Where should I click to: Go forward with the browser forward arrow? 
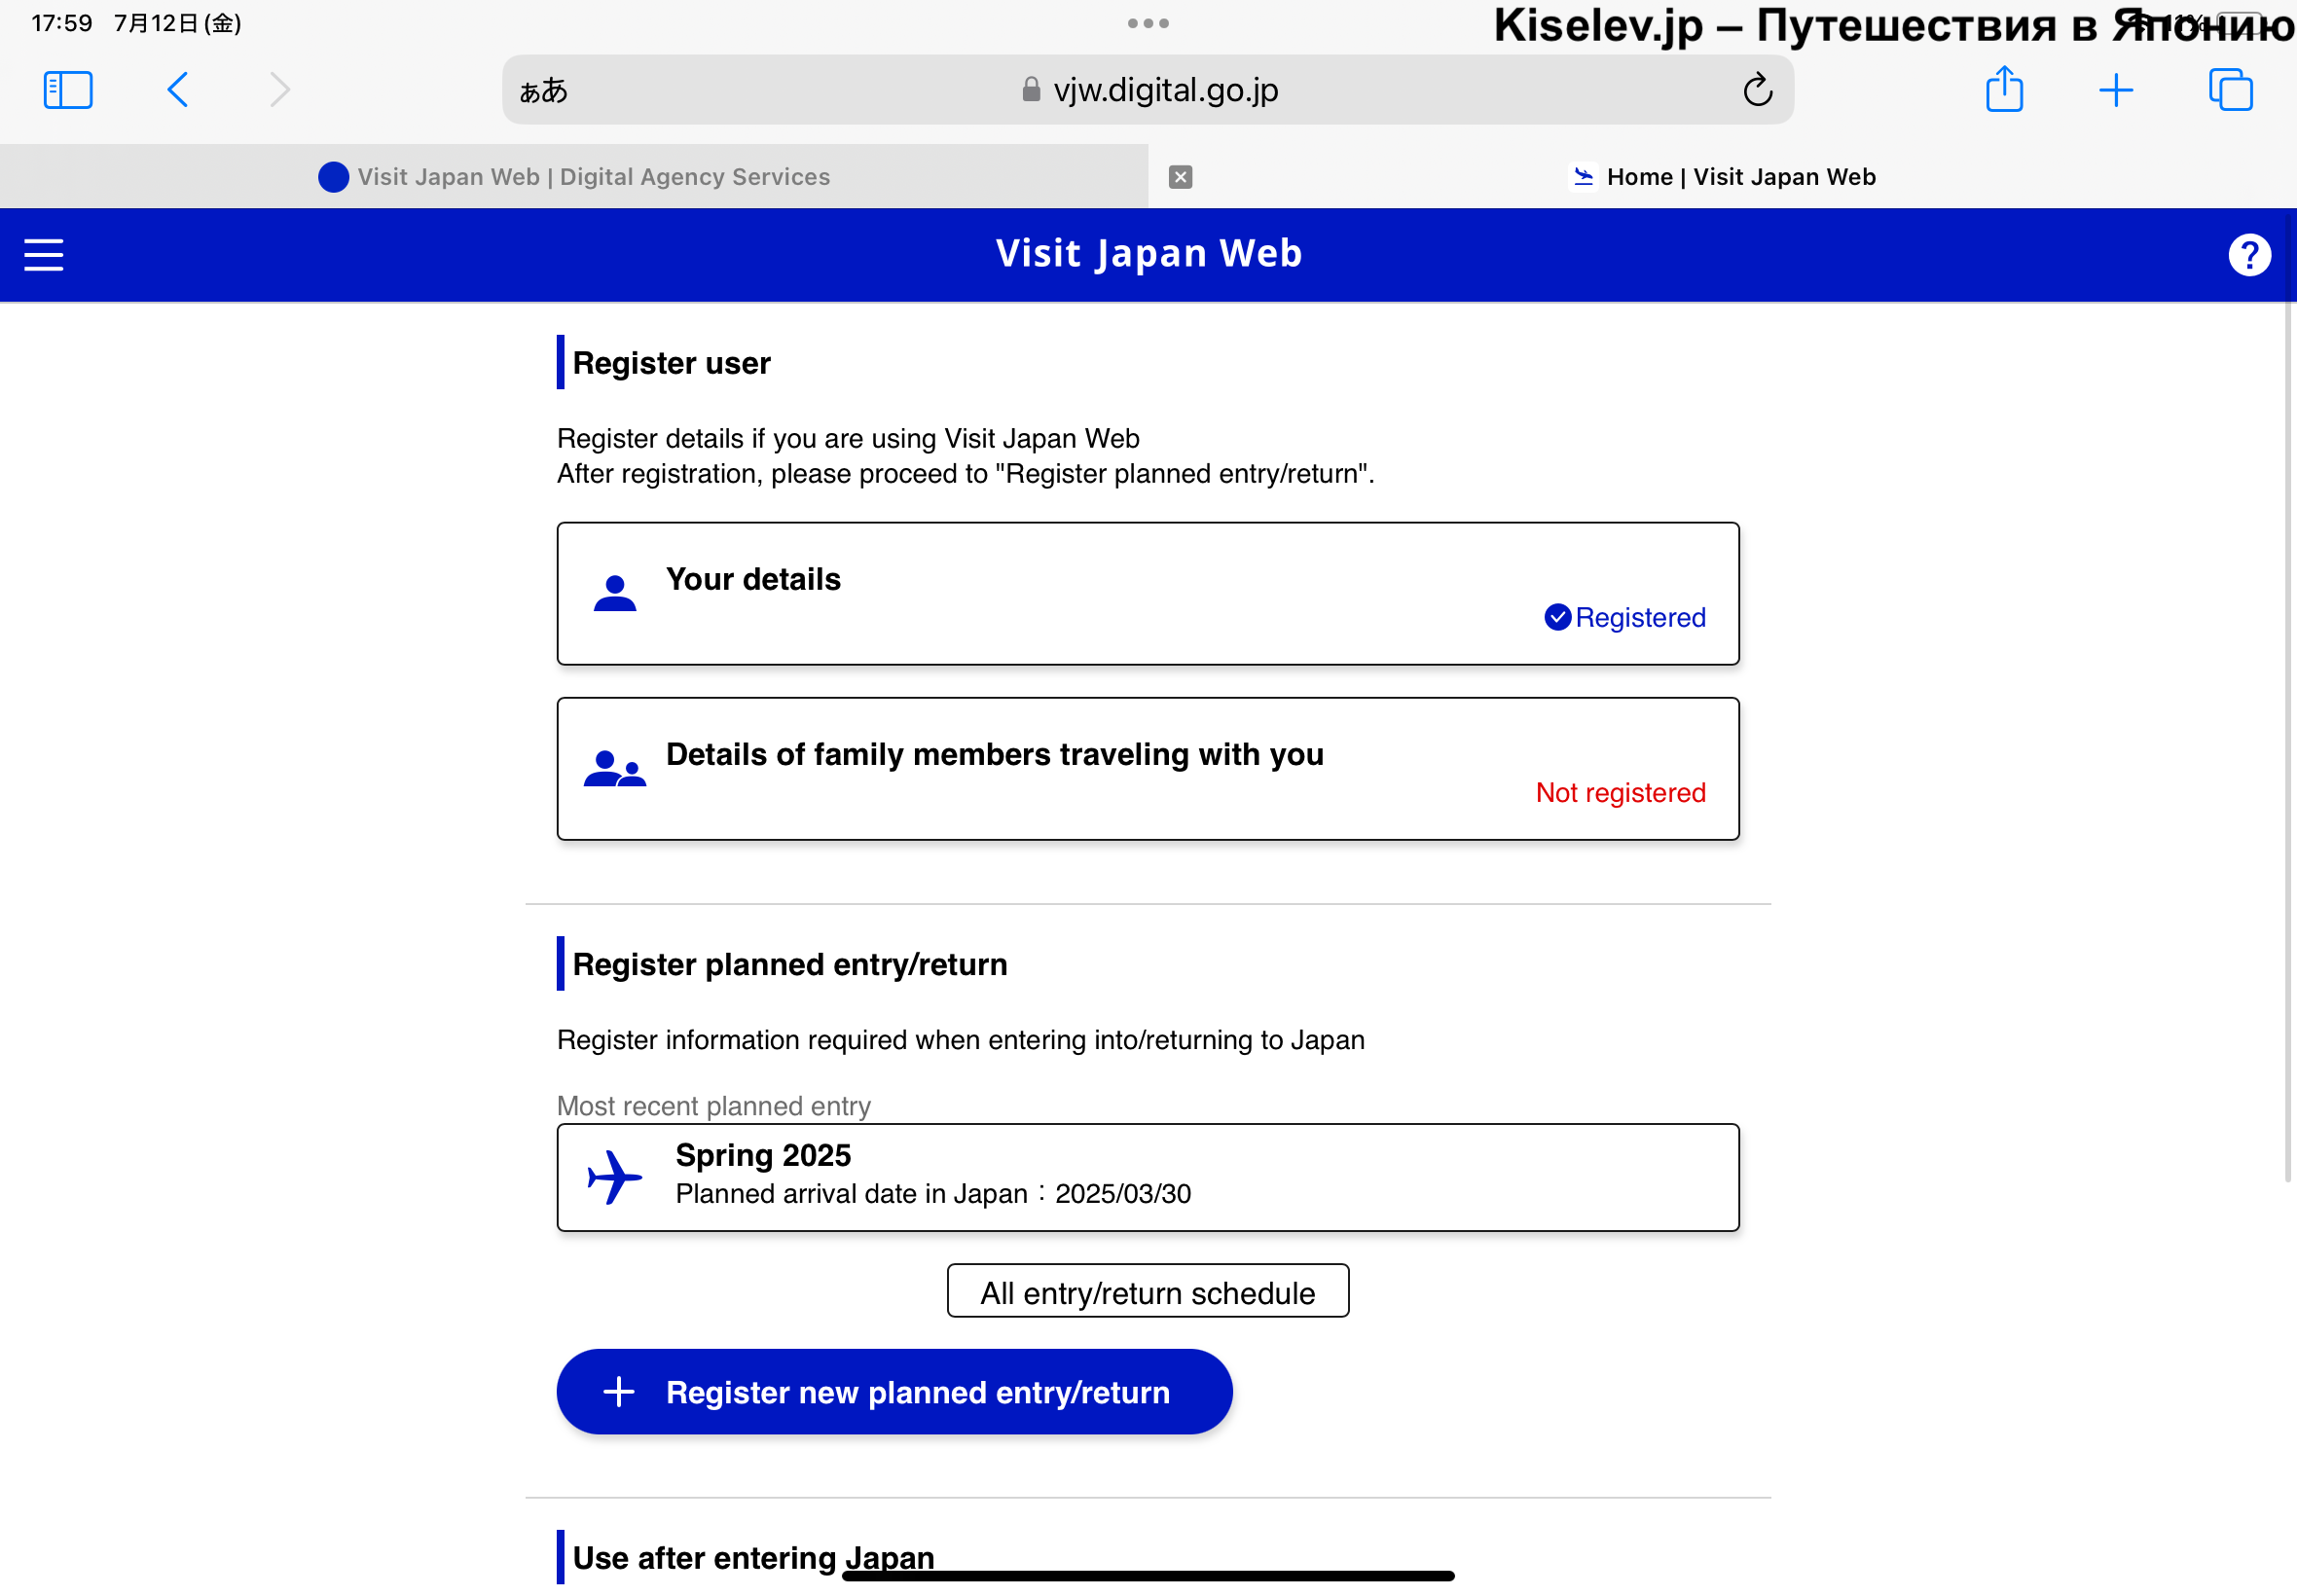280,90
